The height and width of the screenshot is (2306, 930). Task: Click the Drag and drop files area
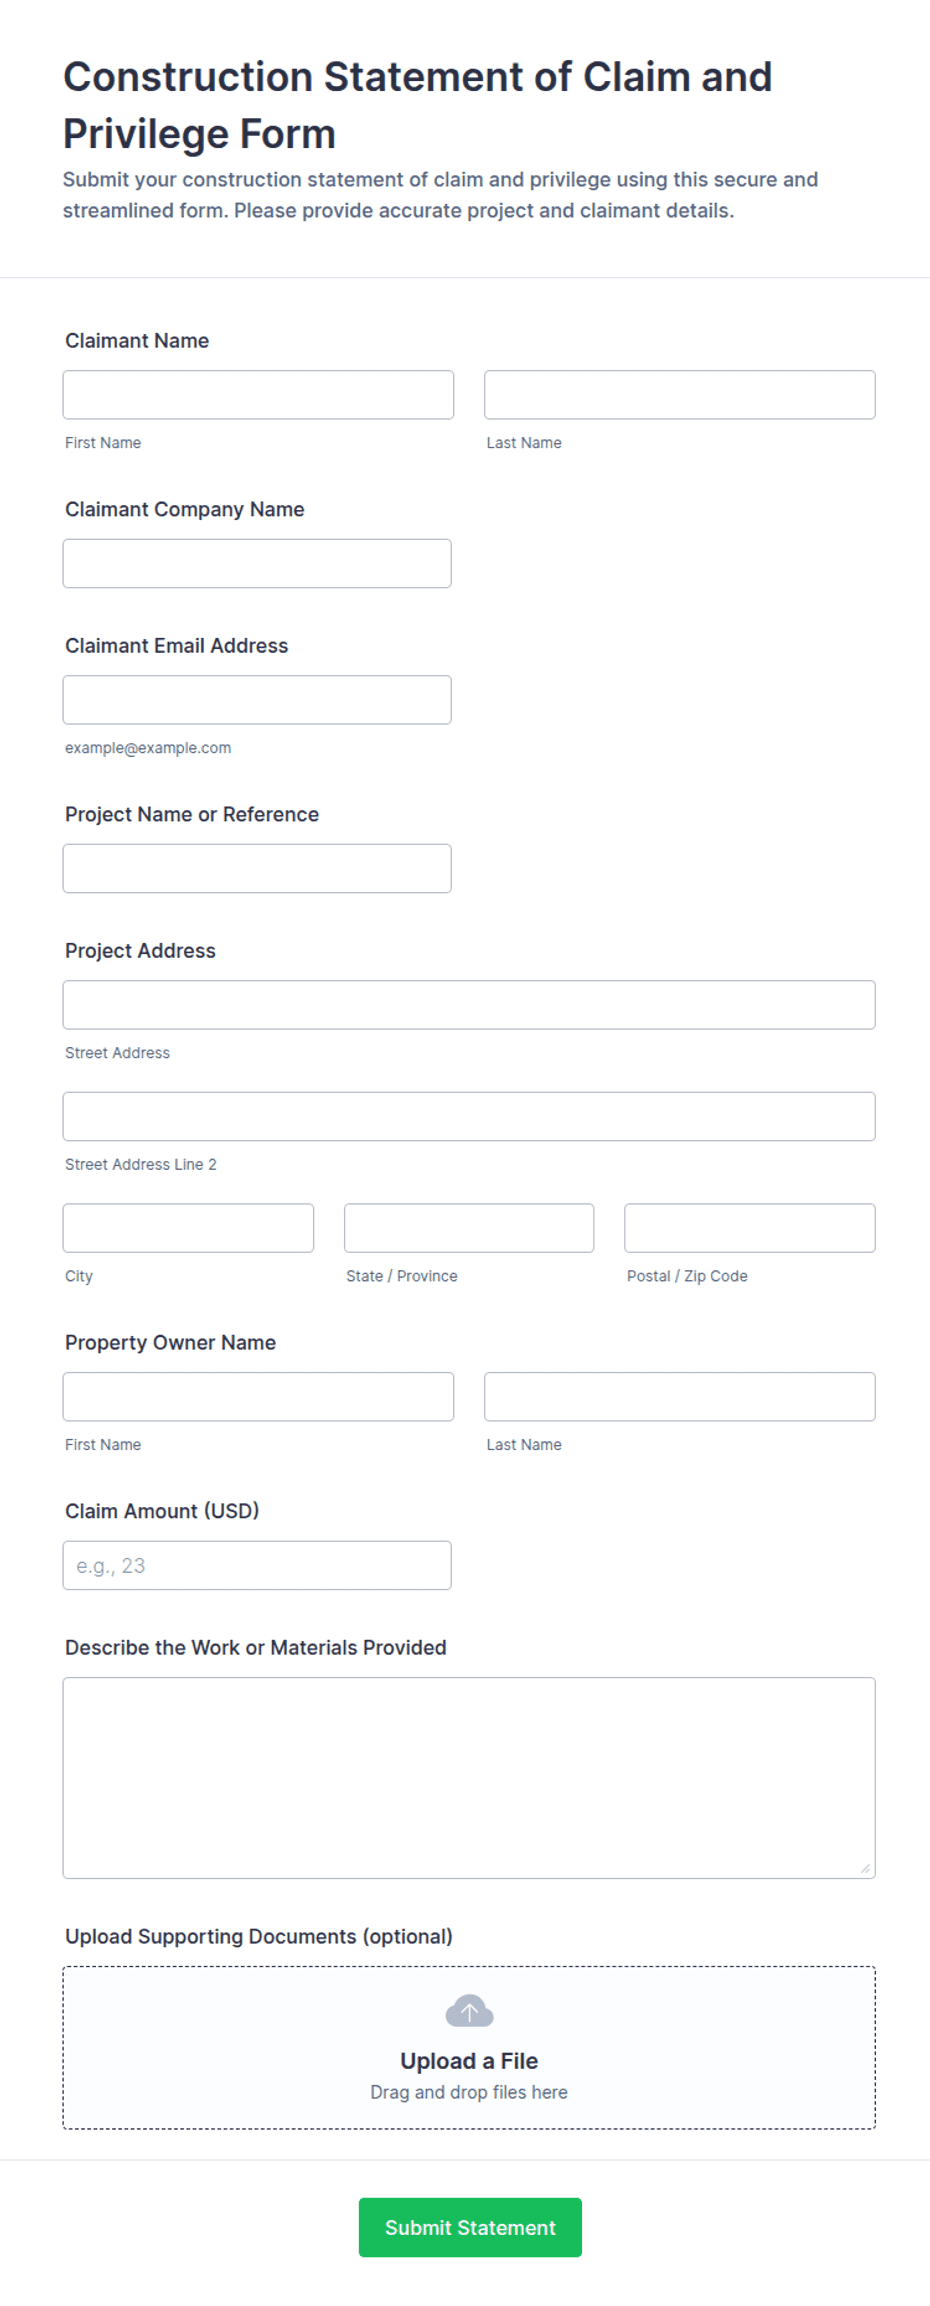(x=469, y=2047)
